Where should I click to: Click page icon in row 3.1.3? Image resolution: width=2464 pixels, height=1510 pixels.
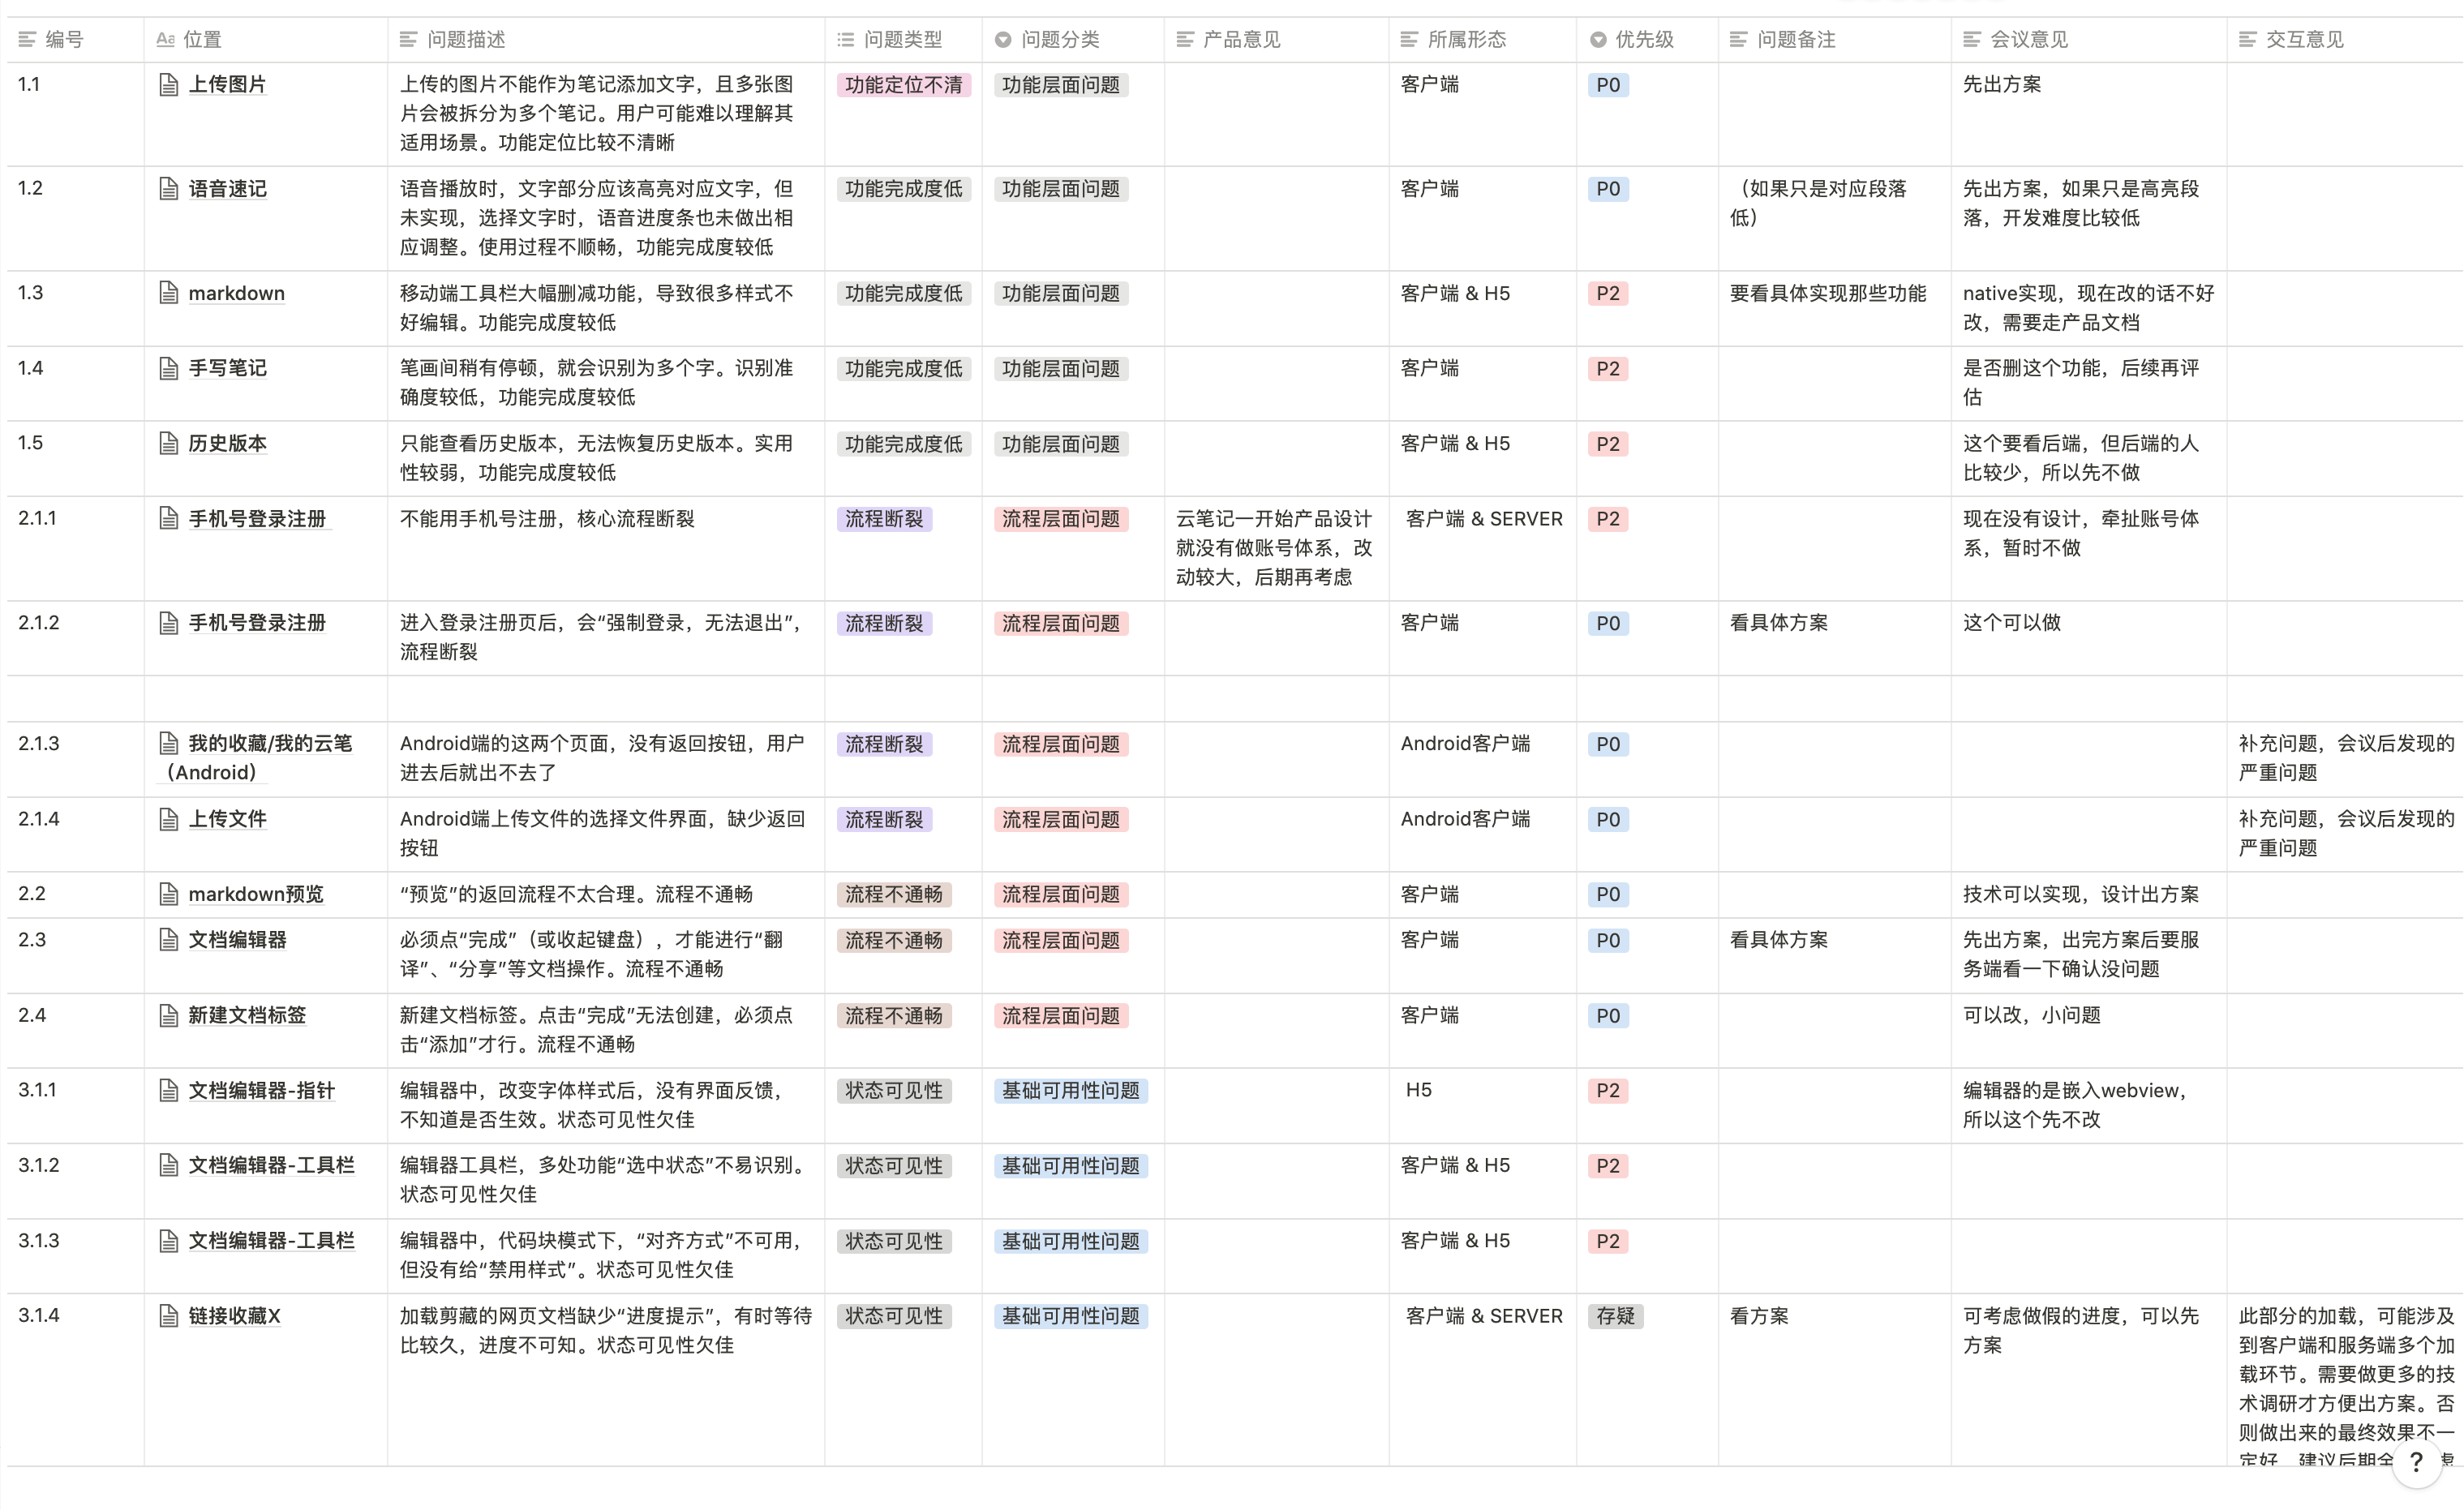click(x=169, y=1241)
